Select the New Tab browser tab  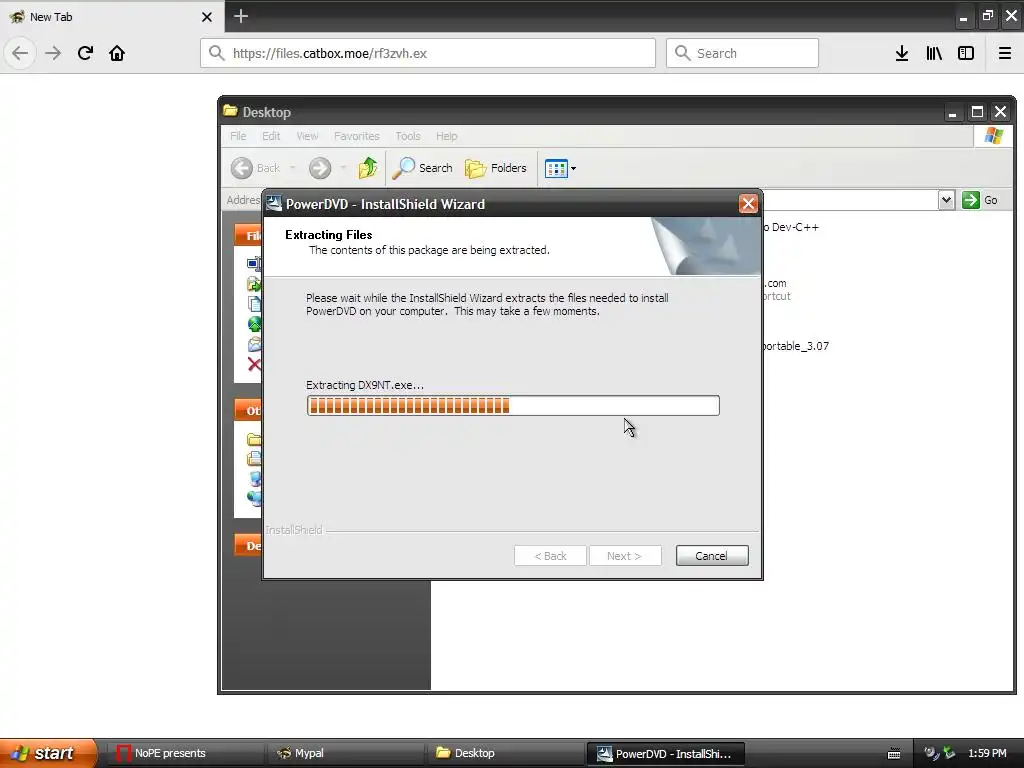tap(111, 17)
